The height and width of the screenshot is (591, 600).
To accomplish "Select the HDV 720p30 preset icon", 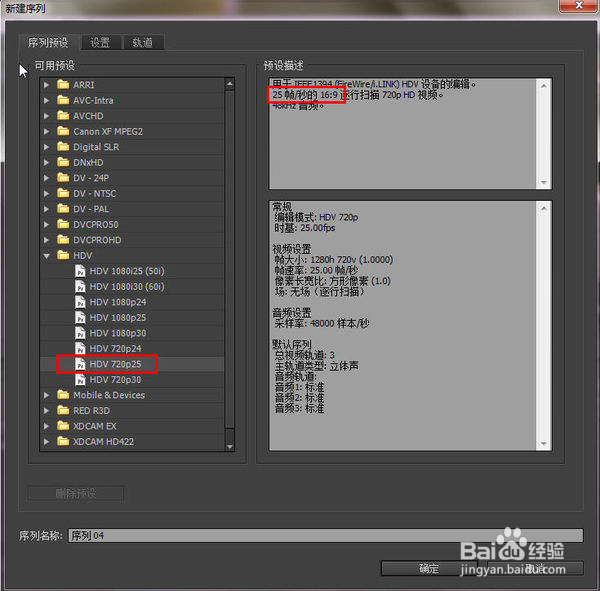I will pos(81,380).
